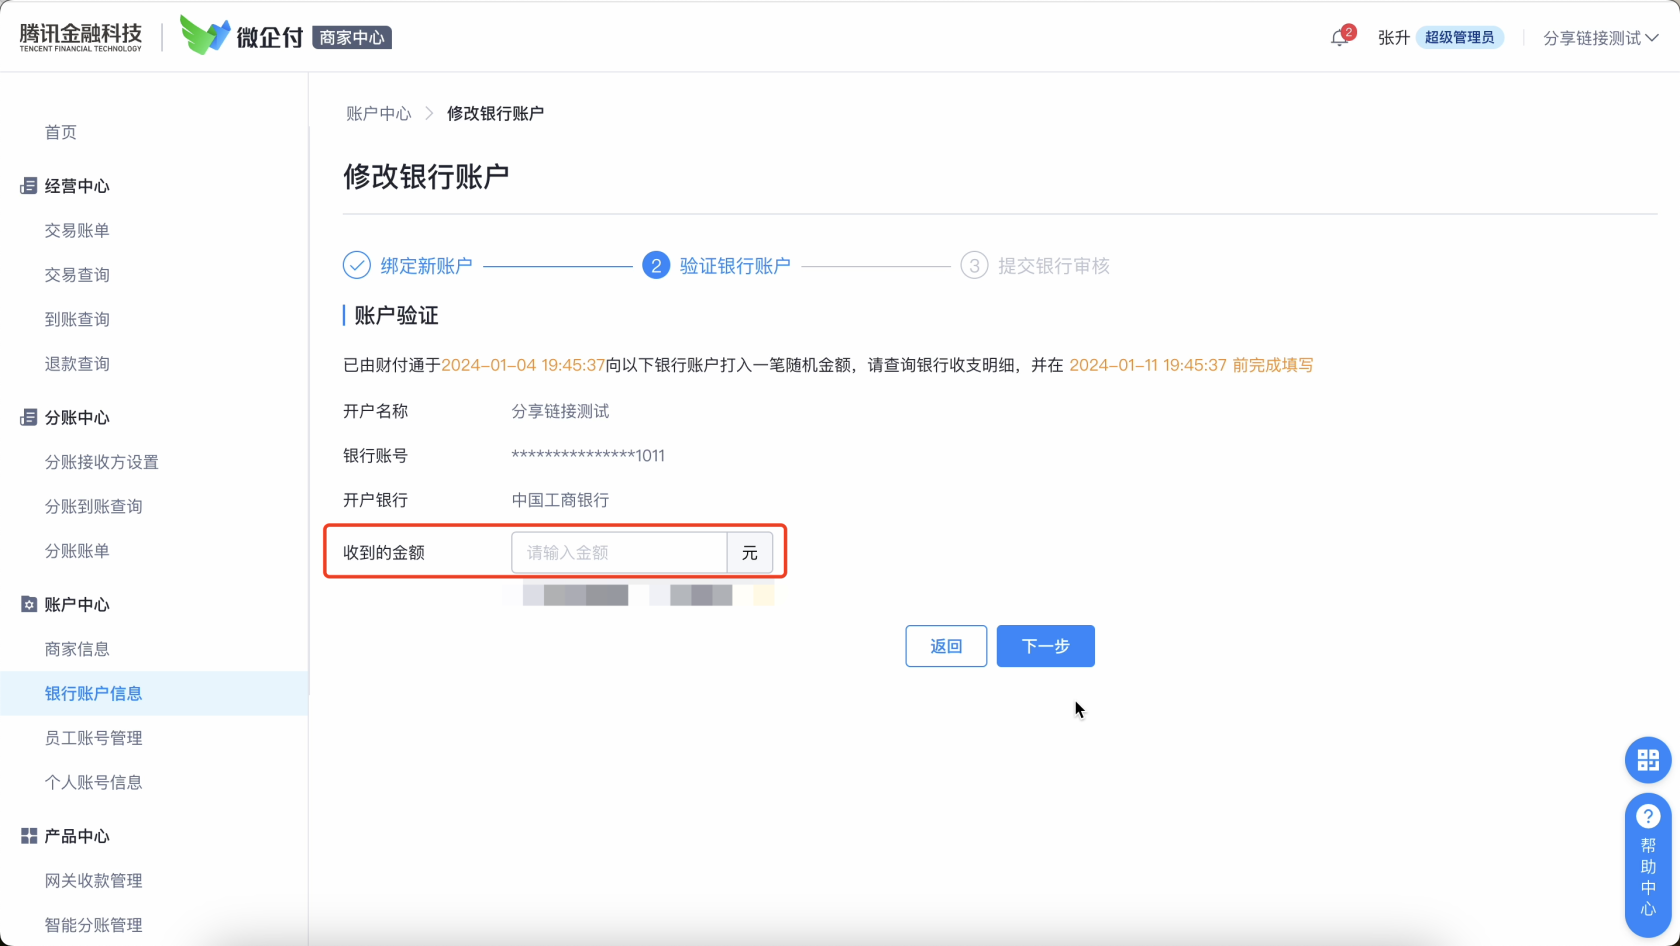Image resolution: width=1680 pixels, height=946 pixels.
Task: Open 智能分账管理 in sidebar
Action: (93, 925)
